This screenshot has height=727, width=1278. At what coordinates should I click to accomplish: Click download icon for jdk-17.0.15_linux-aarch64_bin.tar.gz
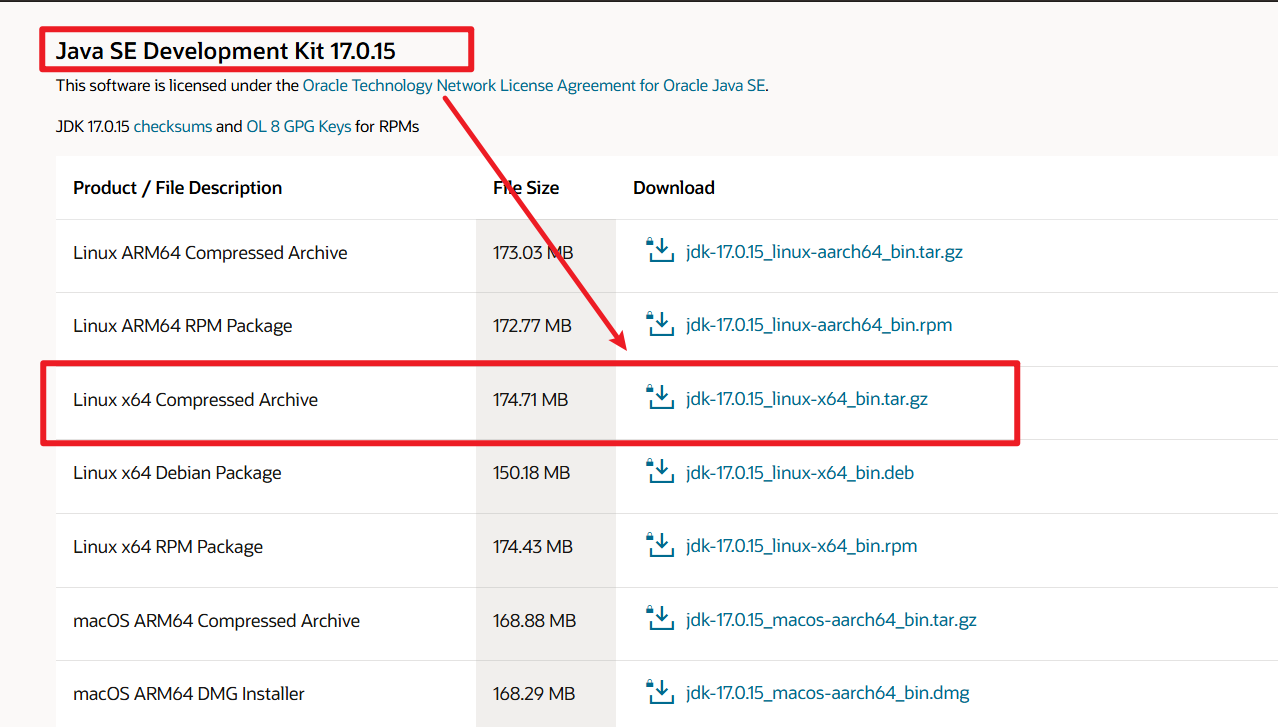tap(660, 250)
